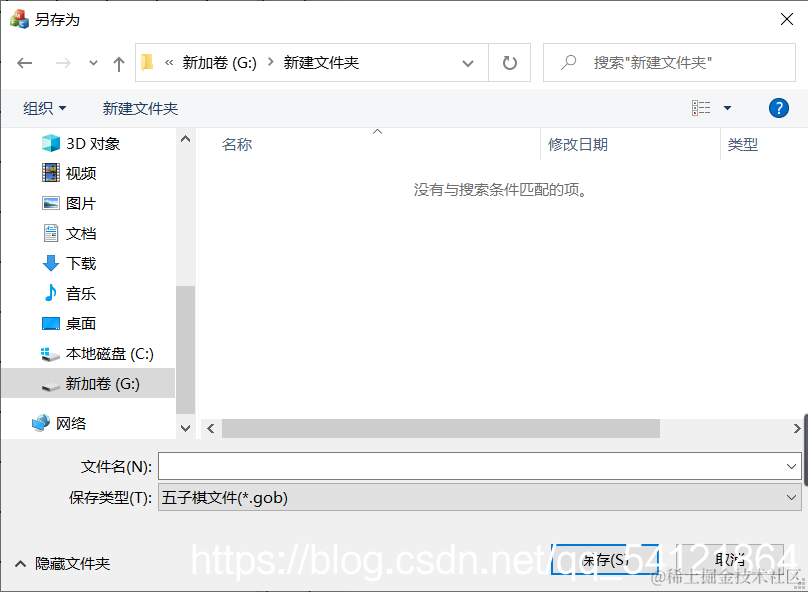Select 新加卷 (G:) in the address path
808x592 pixels.
219,63
